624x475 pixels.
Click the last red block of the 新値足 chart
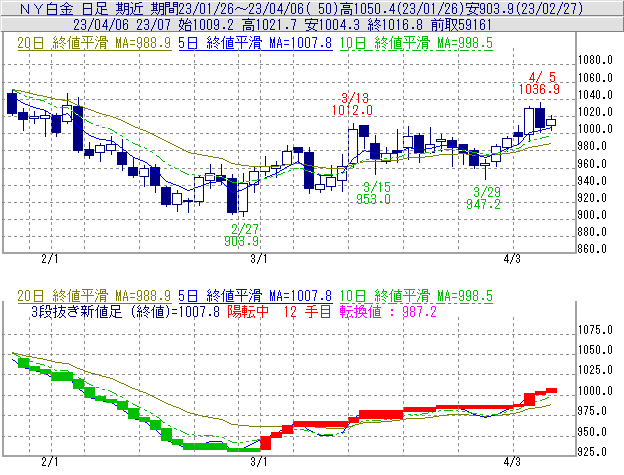point(551,391)
